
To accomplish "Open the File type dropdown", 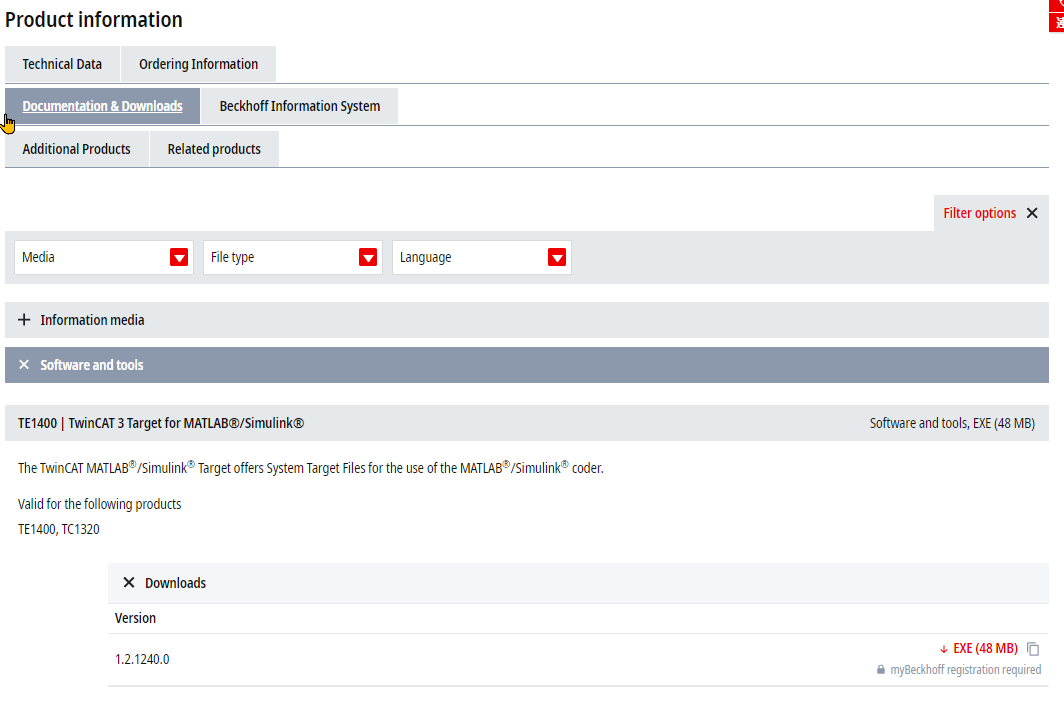I will [x=292, y=257].
